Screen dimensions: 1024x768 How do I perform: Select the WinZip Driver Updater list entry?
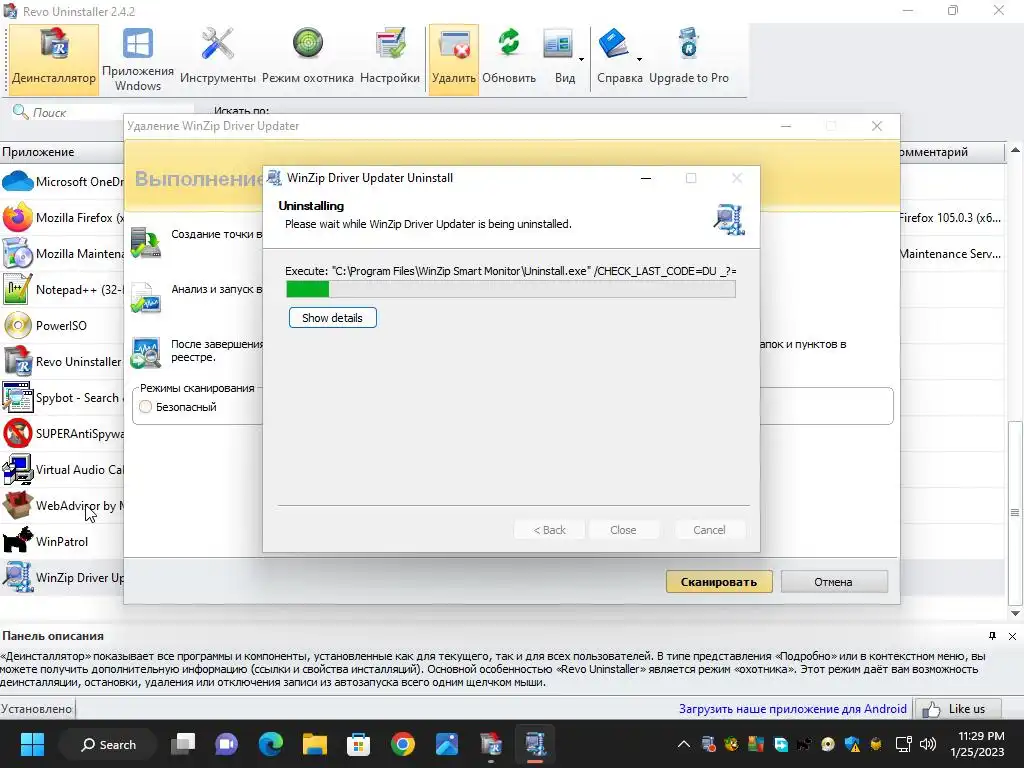(x=62, y=577)
